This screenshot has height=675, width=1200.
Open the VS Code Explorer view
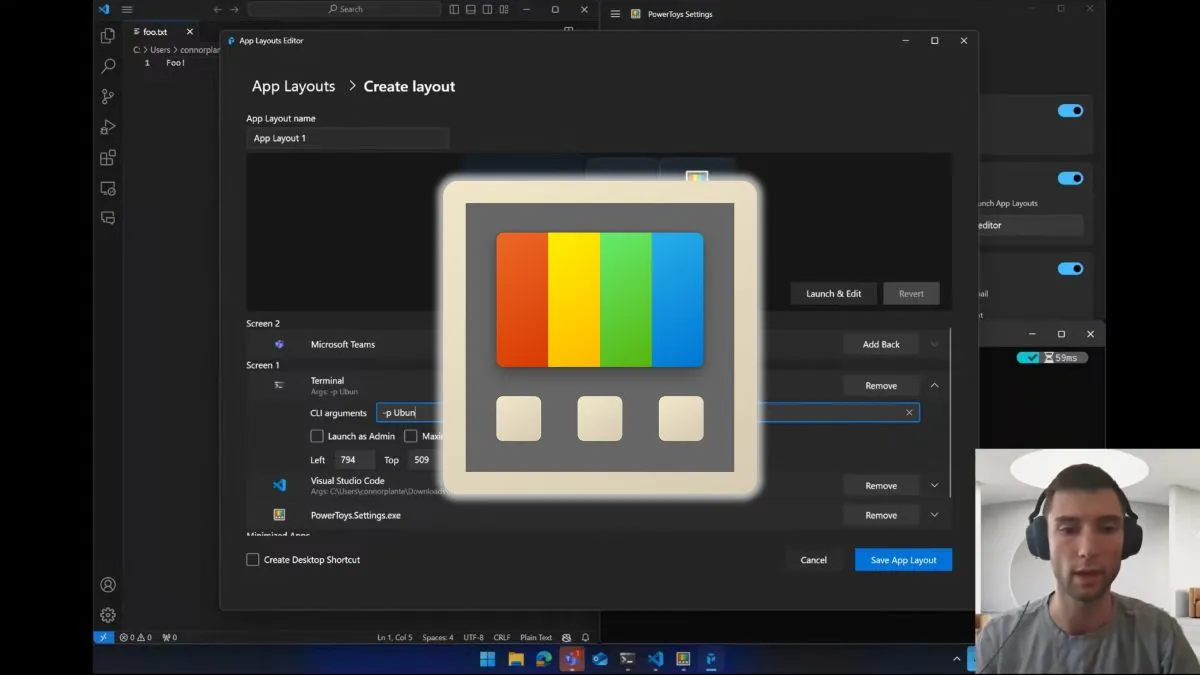(x=108, y=36)
